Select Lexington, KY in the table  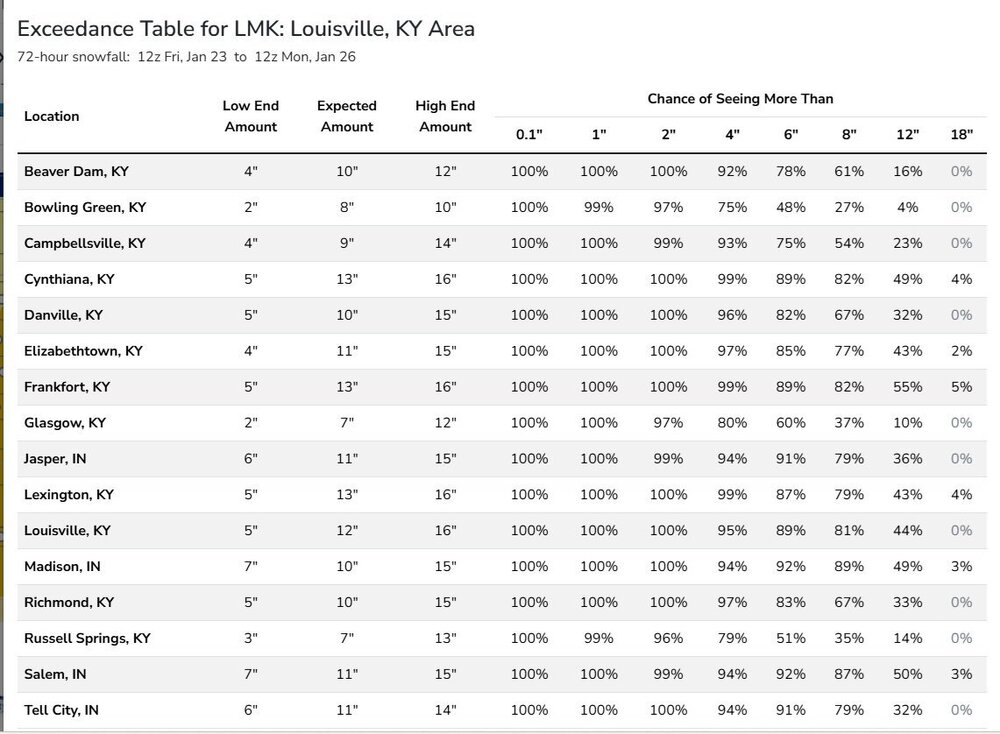[69, 495]
